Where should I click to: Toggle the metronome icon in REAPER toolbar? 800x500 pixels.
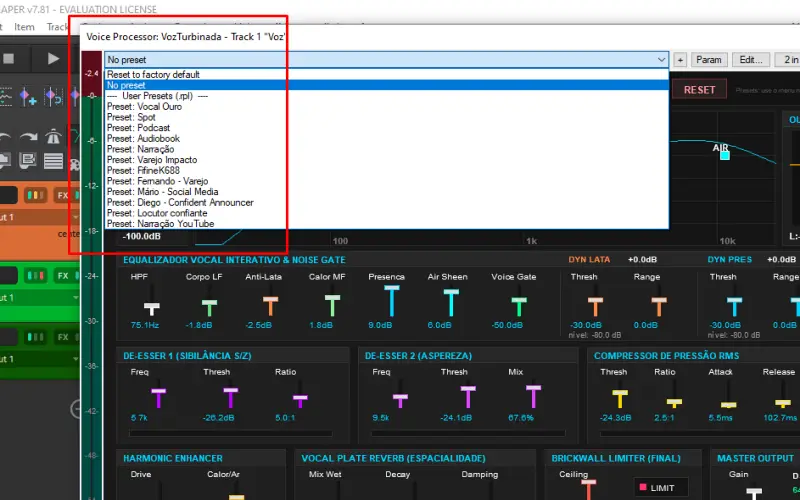click(53, 137)
